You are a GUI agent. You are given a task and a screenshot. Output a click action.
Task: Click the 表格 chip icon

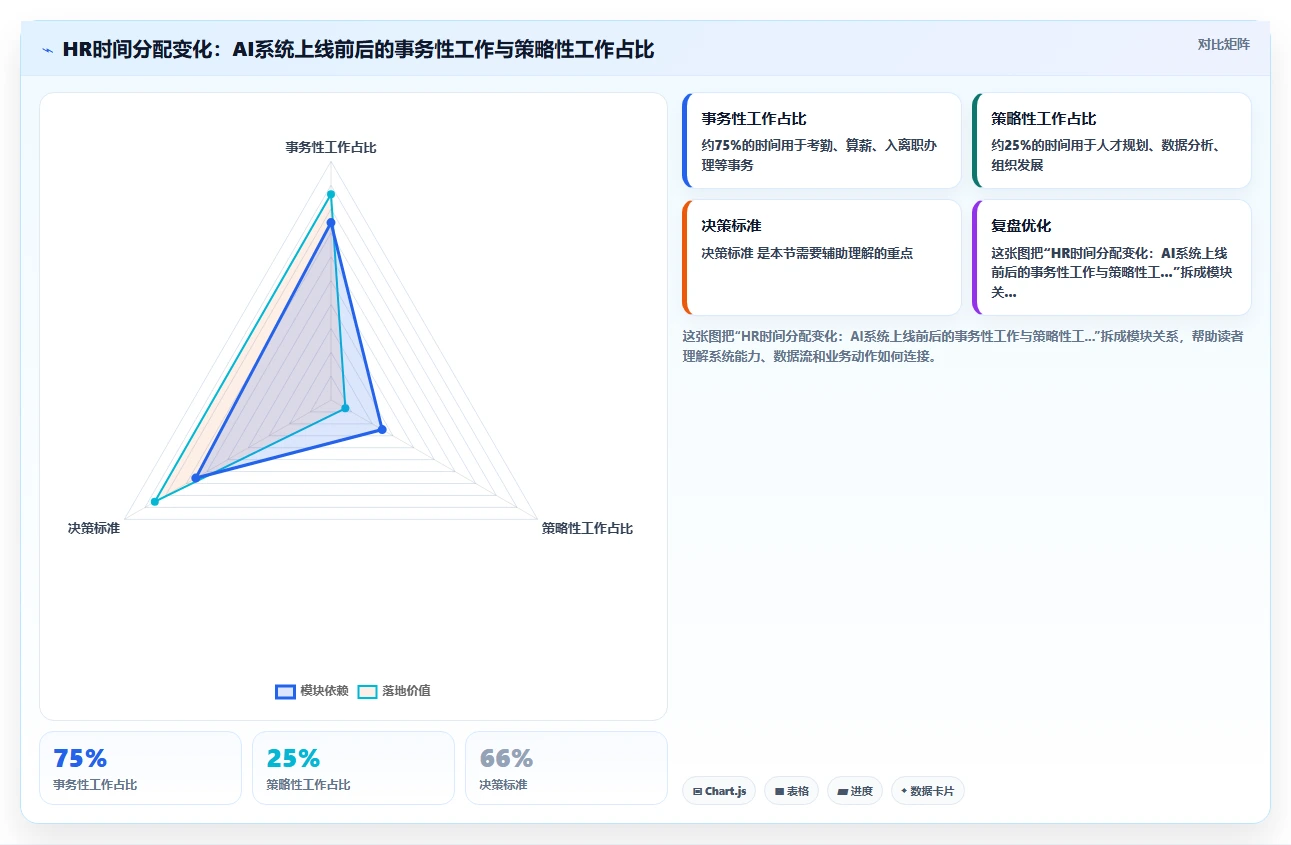pyautogui.click(x=779, y=791)
